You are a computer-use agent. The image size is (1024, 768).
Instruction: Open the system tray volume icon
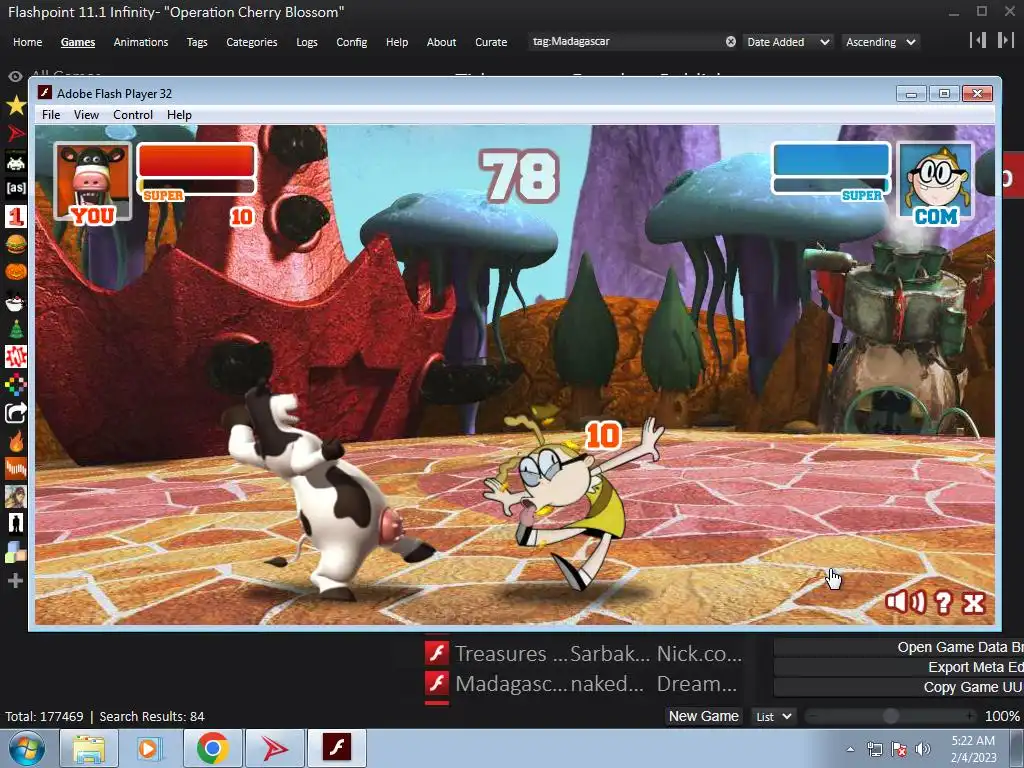tap(922, 749)
